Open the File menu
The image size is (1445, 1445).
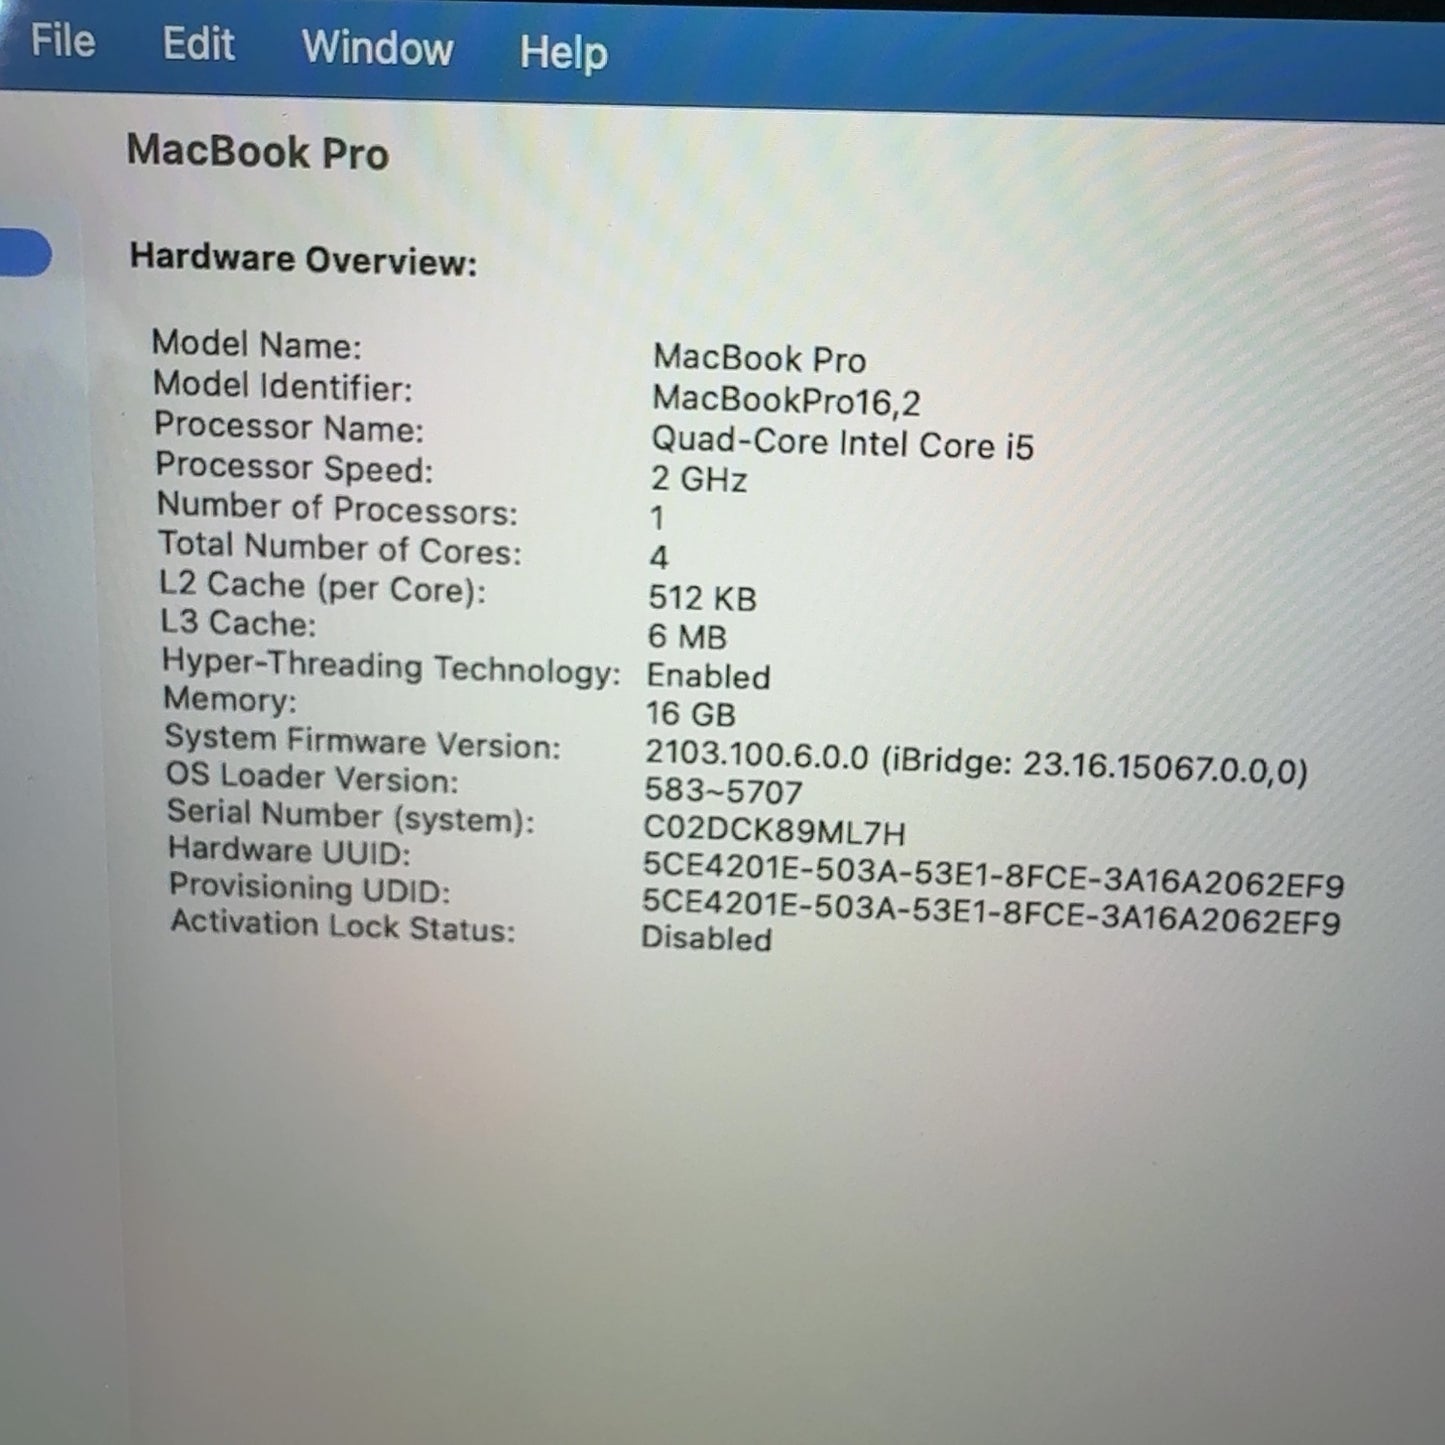tap(63, 42)
